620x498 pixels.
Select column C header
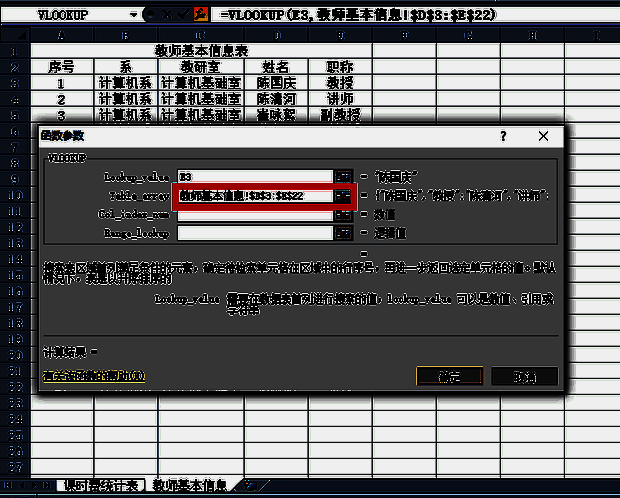point(201,36)
